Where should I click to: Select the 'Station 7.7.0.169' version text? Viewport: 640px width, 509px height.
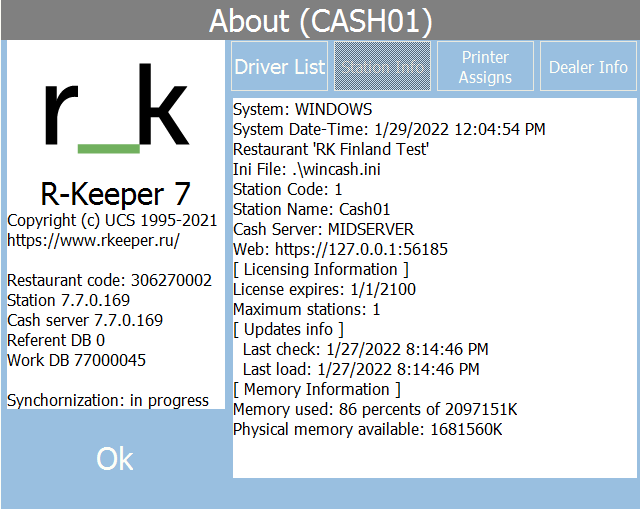(x=68, y=300)
